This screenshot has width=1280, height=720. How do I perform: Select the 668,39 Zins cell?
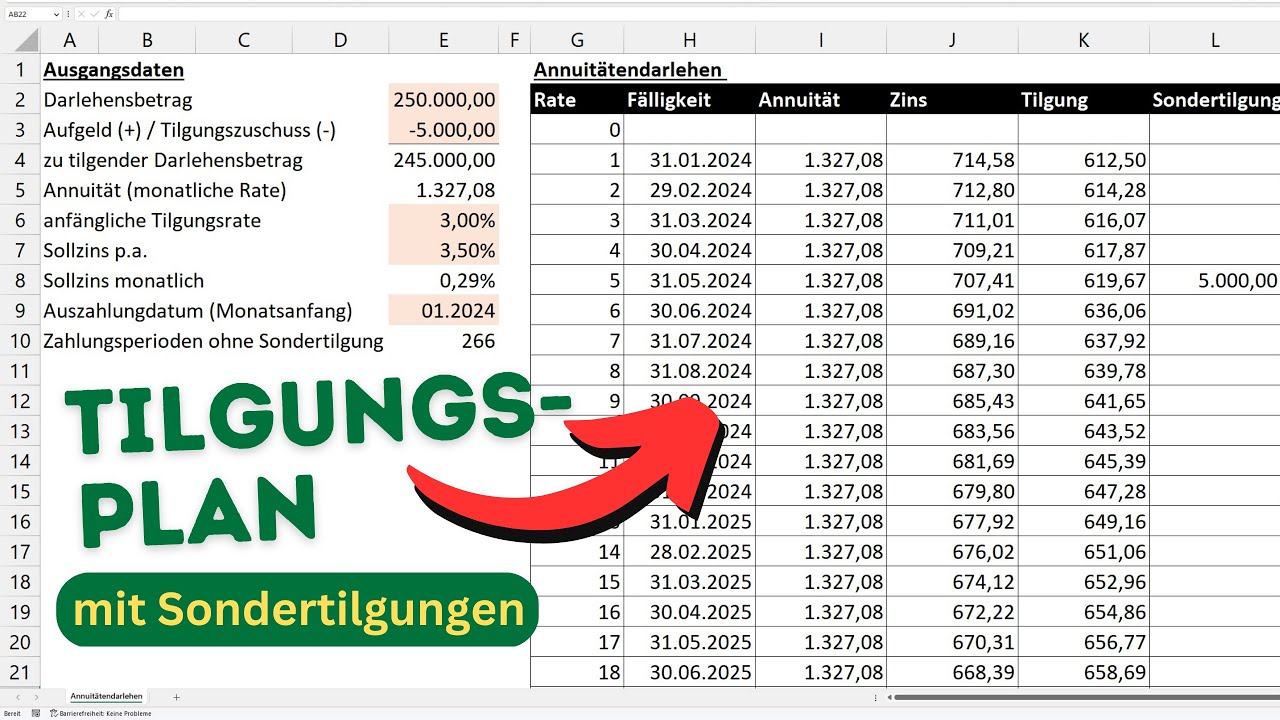point(952,672)
